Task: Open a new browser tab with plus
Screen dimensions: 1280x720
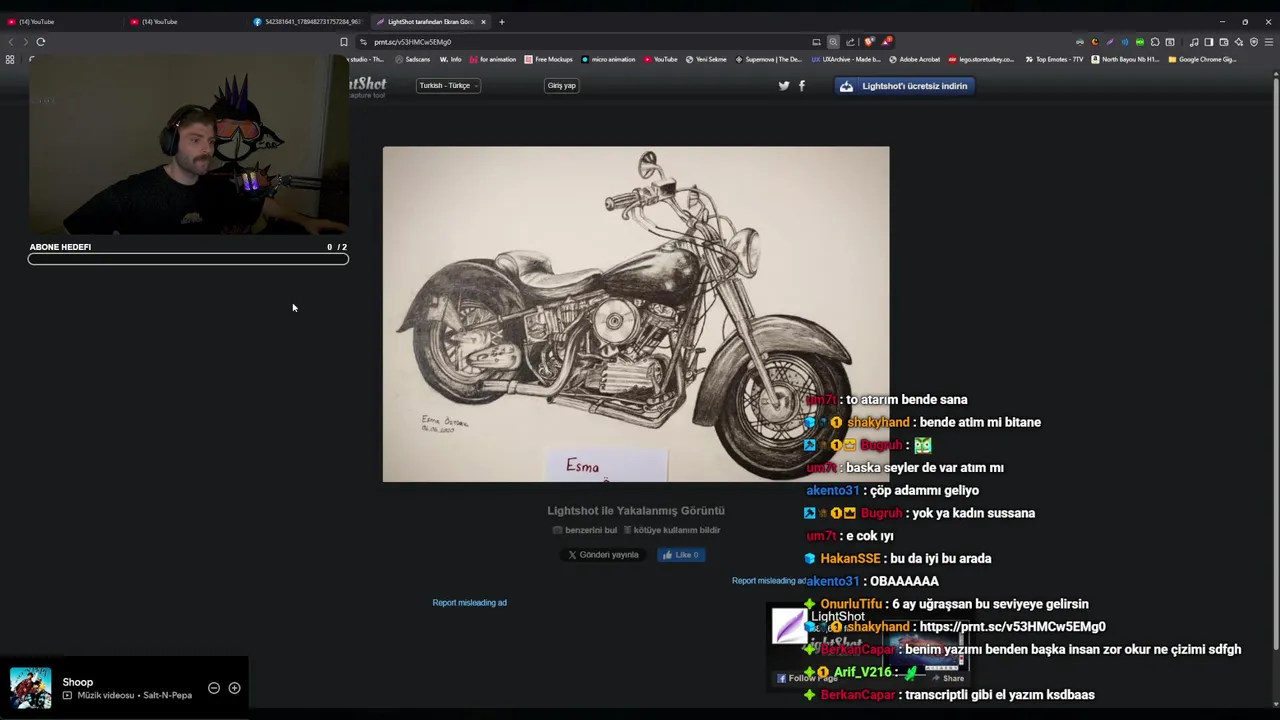Action: [502, 21]
